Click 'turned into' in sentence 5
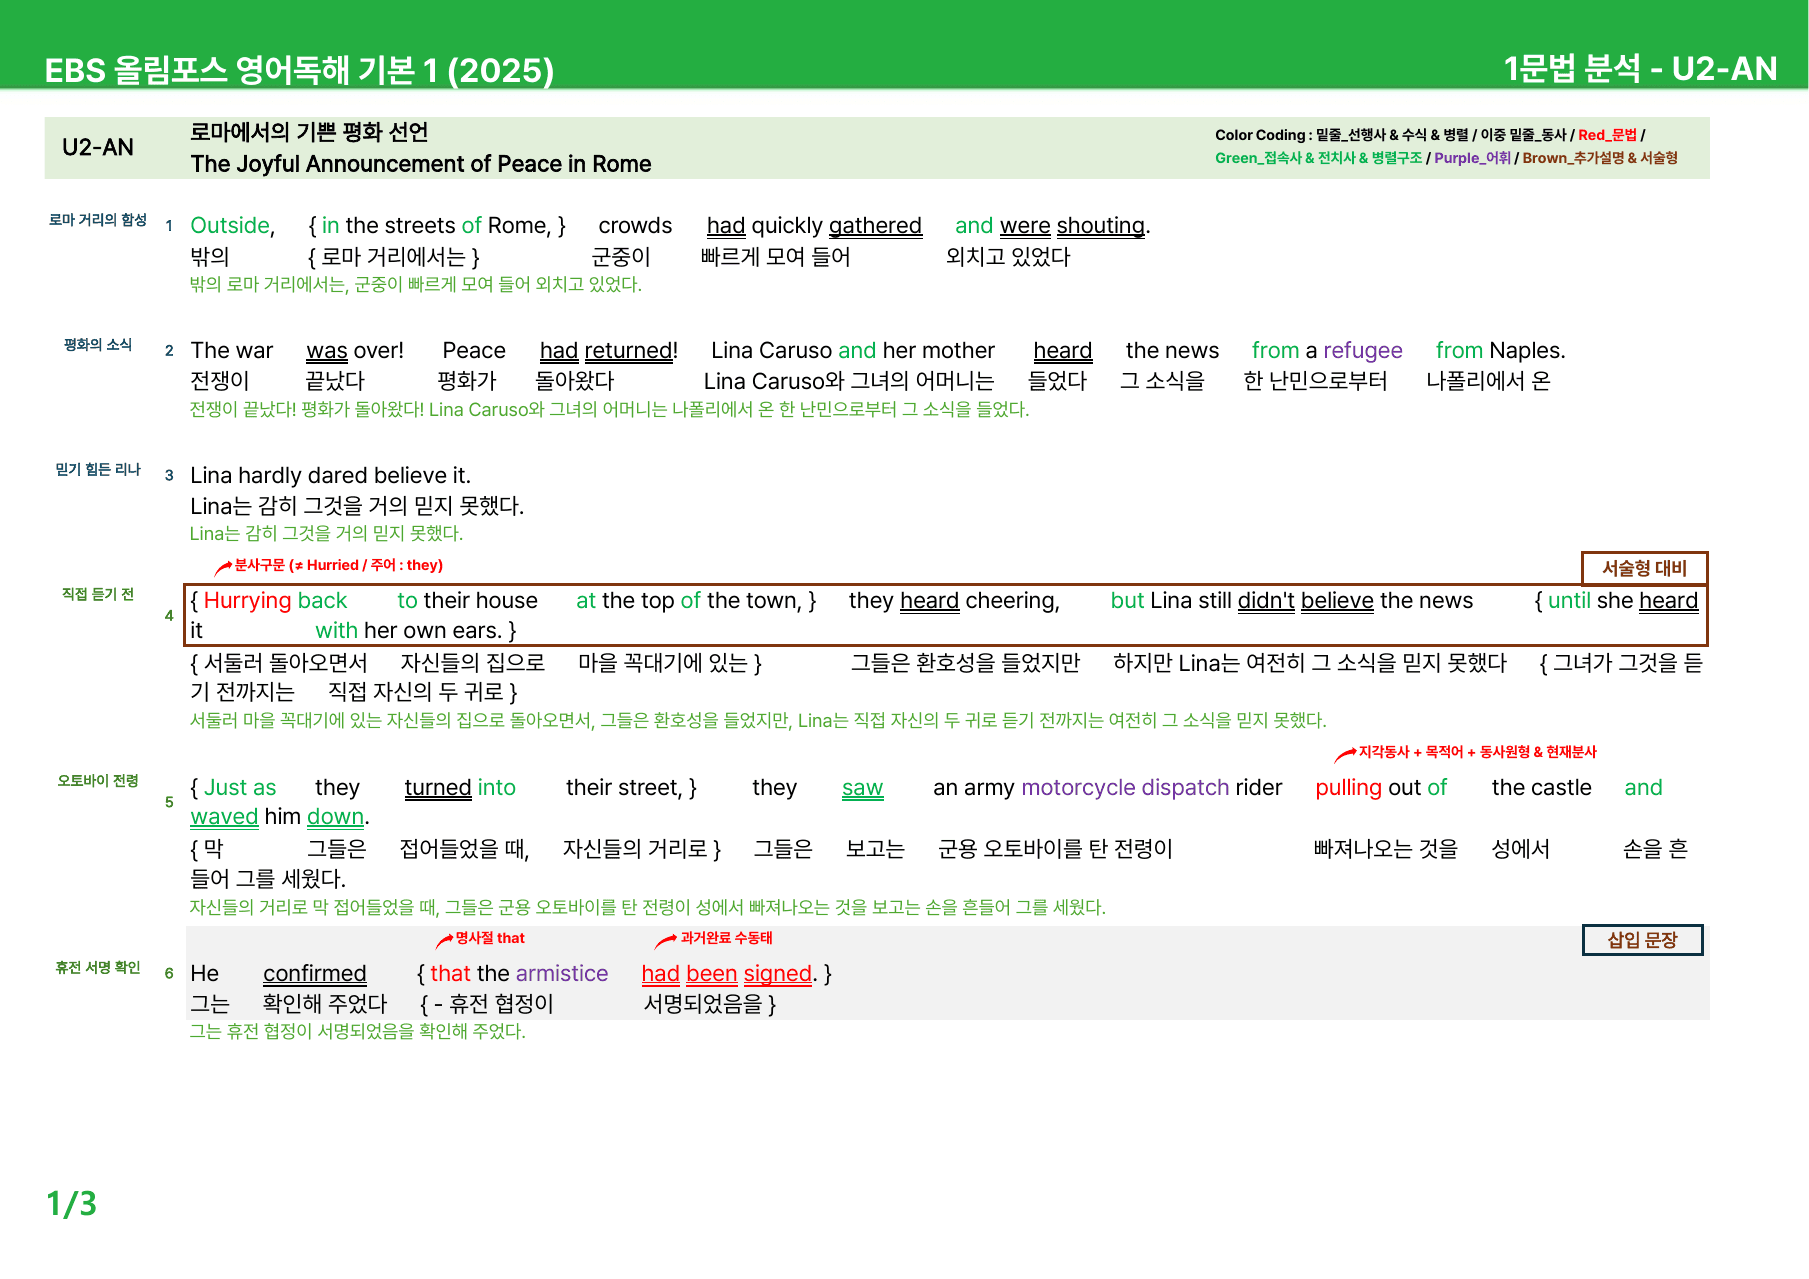1809x1279 pixels. (460, 788)
